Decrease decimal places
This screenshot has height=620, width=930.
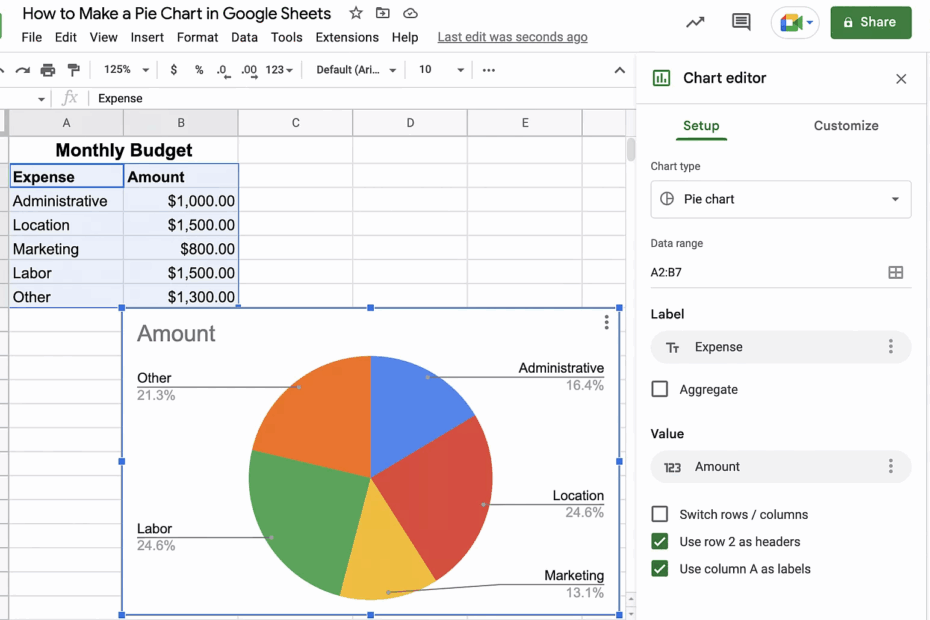(x=223, y=71)
